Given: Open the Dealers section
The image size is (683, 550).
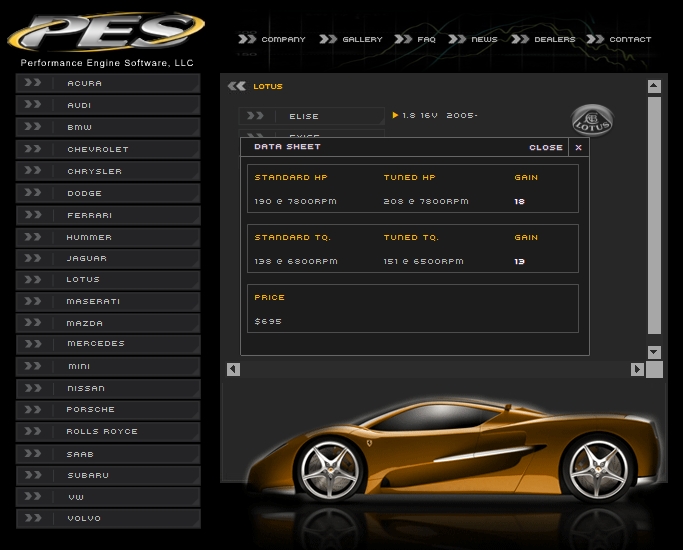Looking at the screenshot, I should [543, 40].
